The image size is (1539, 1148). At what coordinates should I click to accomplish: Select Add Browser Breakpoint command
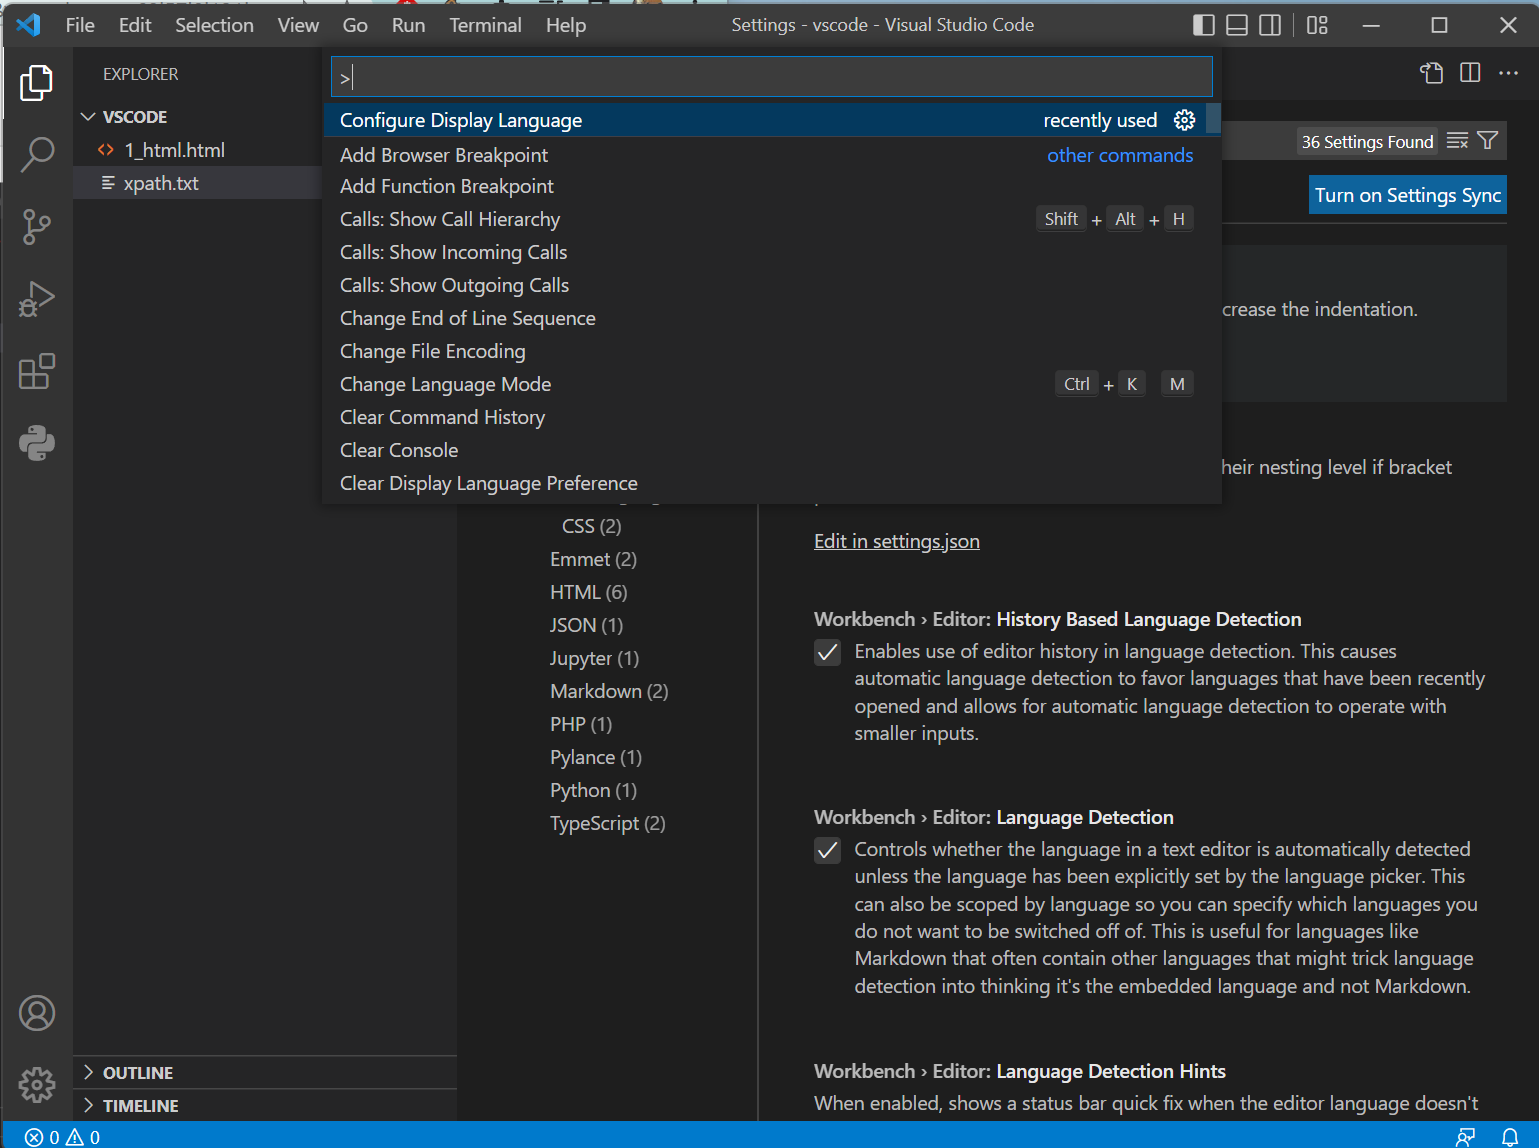point(764,155)
